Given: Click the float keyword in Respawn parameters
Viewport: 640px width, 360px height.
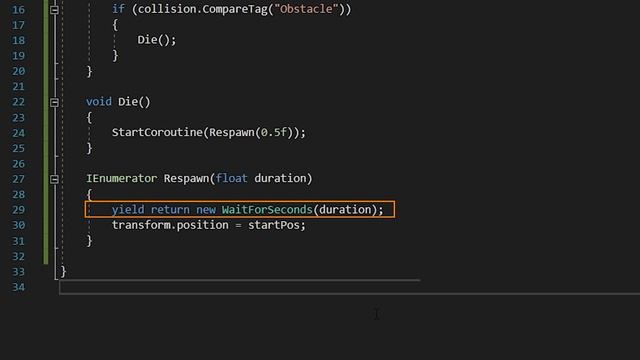Looking at the screenshot, I should pyautogui.click(x=231, y=178).
